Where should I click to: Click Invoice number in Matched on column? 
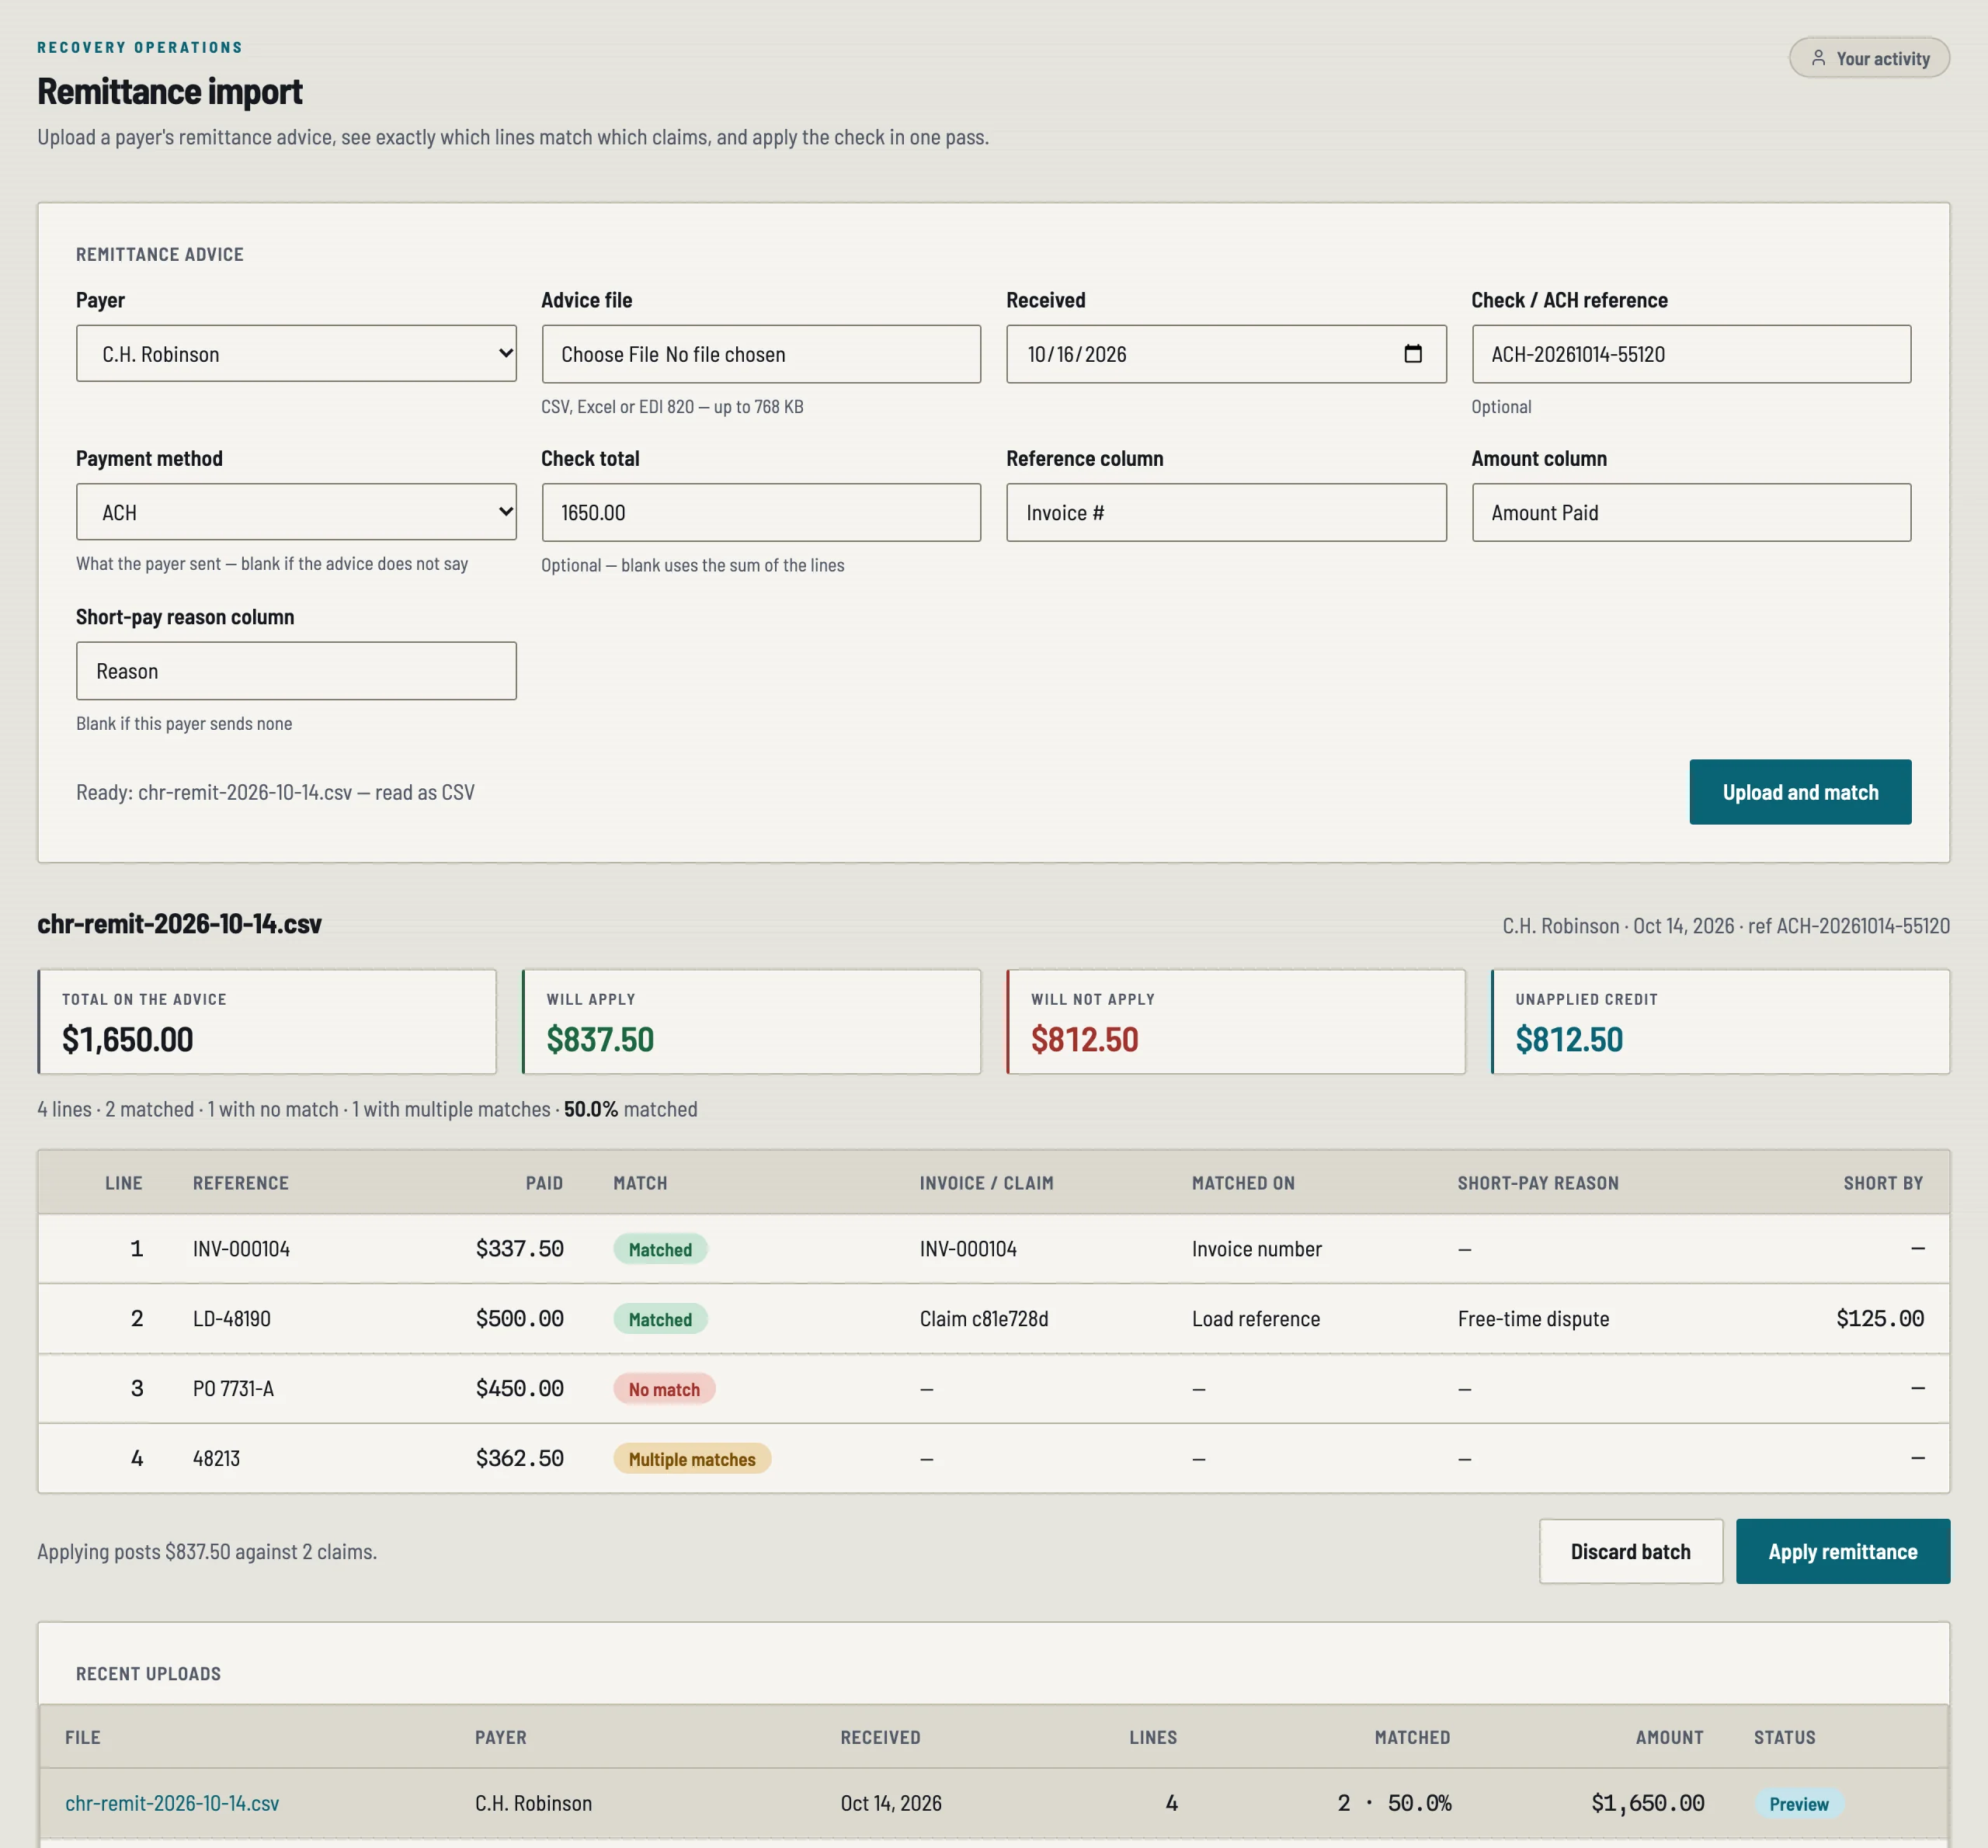click(x=1256, y=1249)
